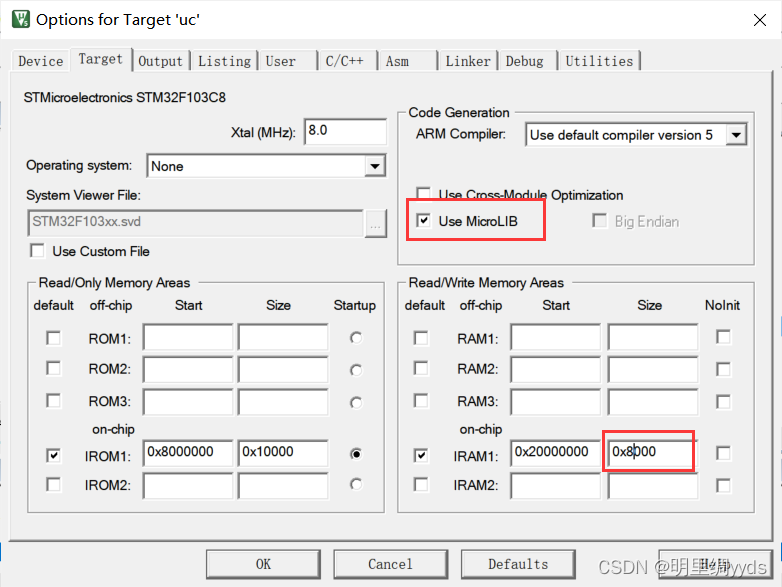Select IROM1 Startup radio button

click(x=356, y=454)
